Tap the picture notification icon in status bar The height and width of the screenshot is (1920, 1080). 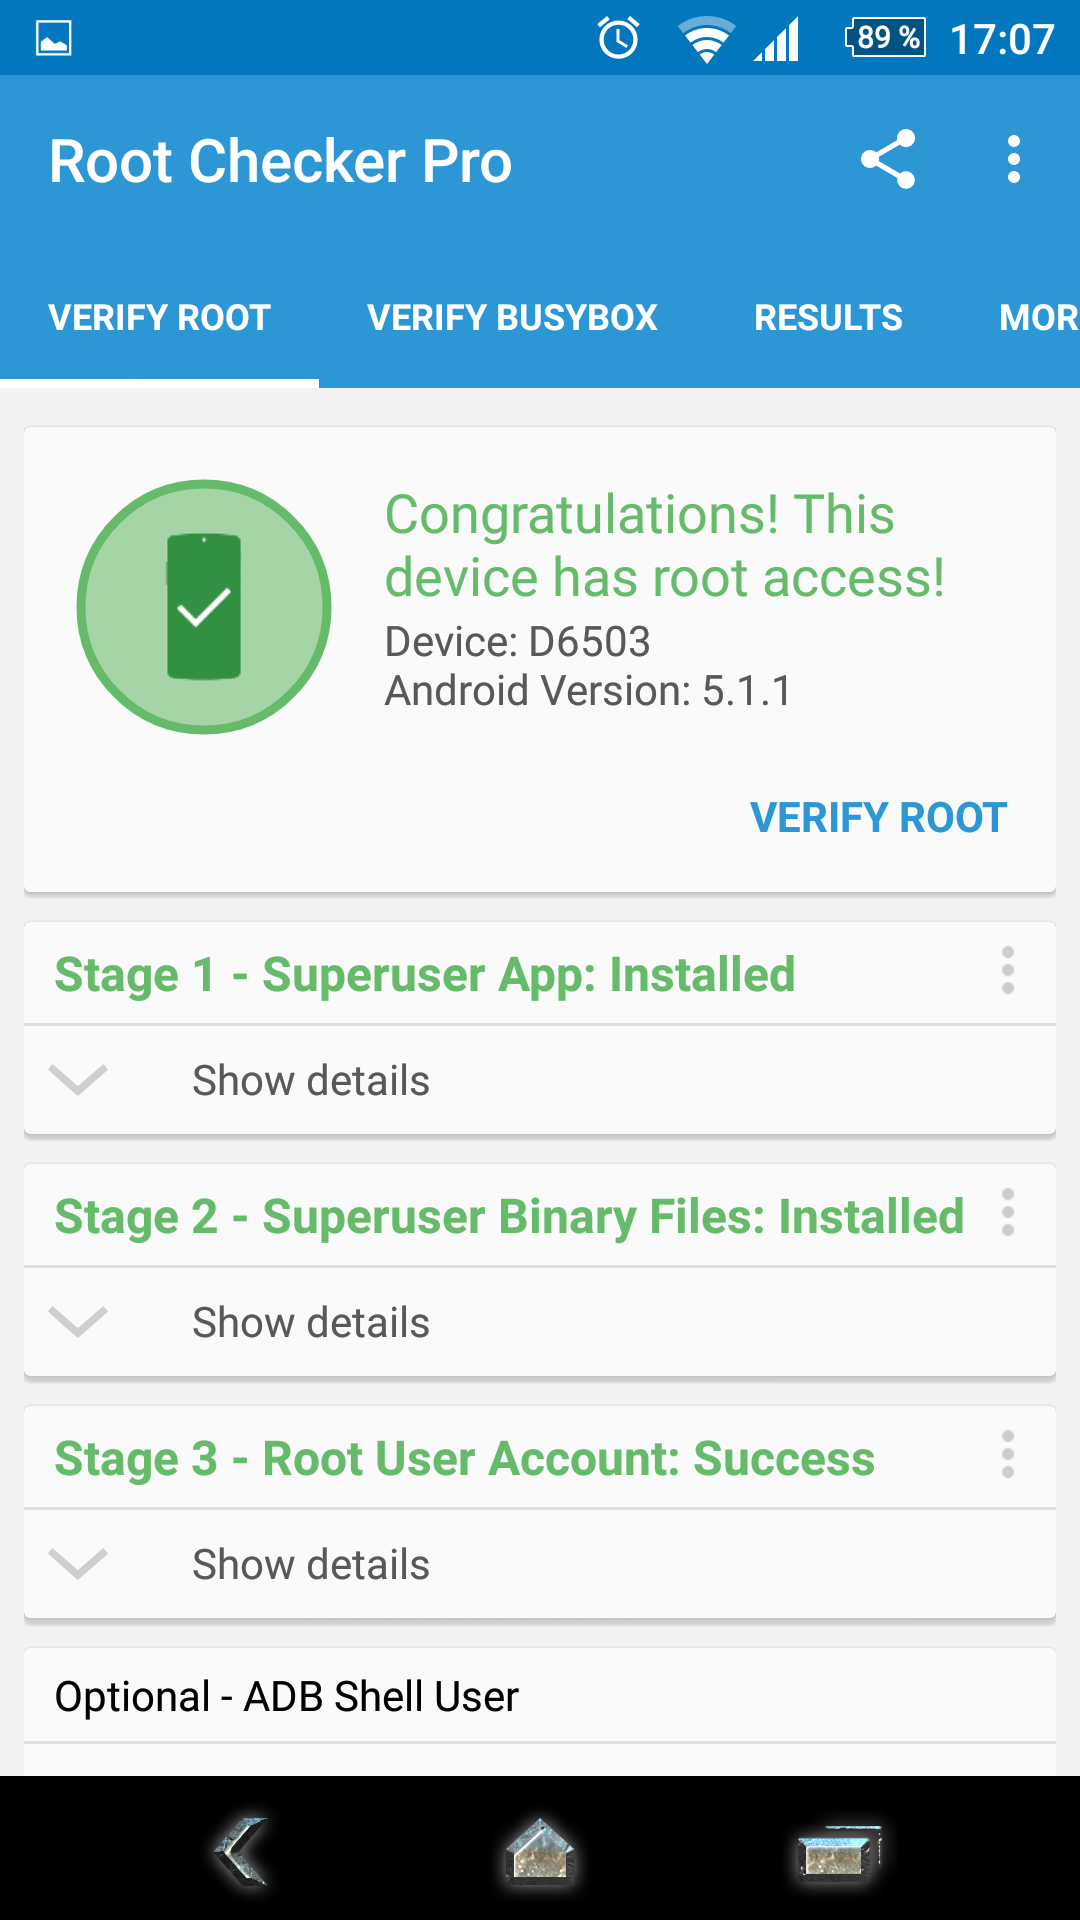click(54, 38)
